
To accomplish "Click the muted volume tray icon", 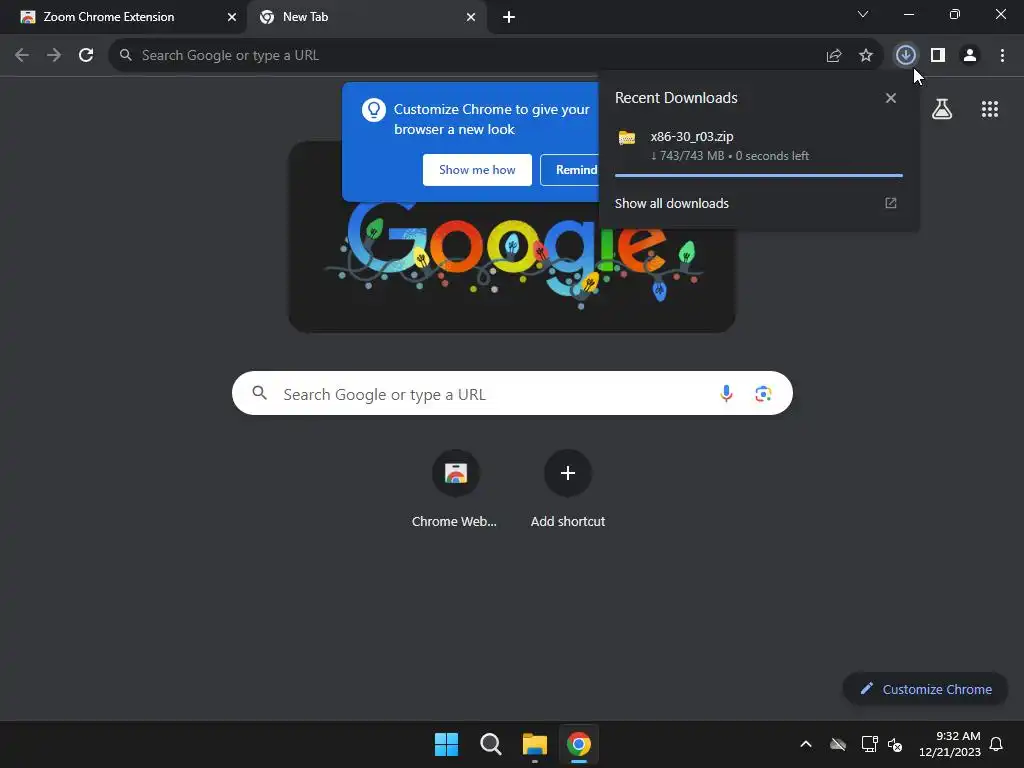I will click(x=895, y=744).
